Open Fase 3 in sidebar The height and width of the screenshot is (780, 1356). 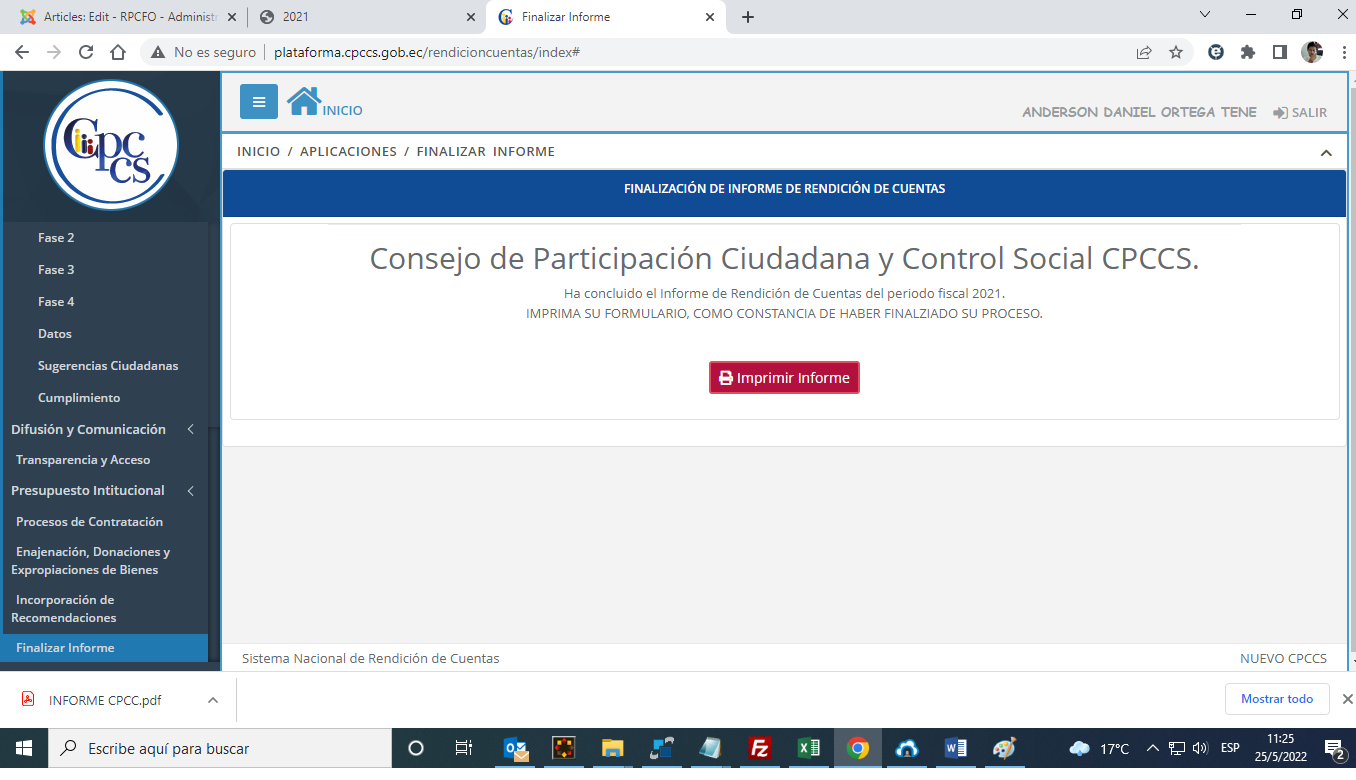coord(56,270)
